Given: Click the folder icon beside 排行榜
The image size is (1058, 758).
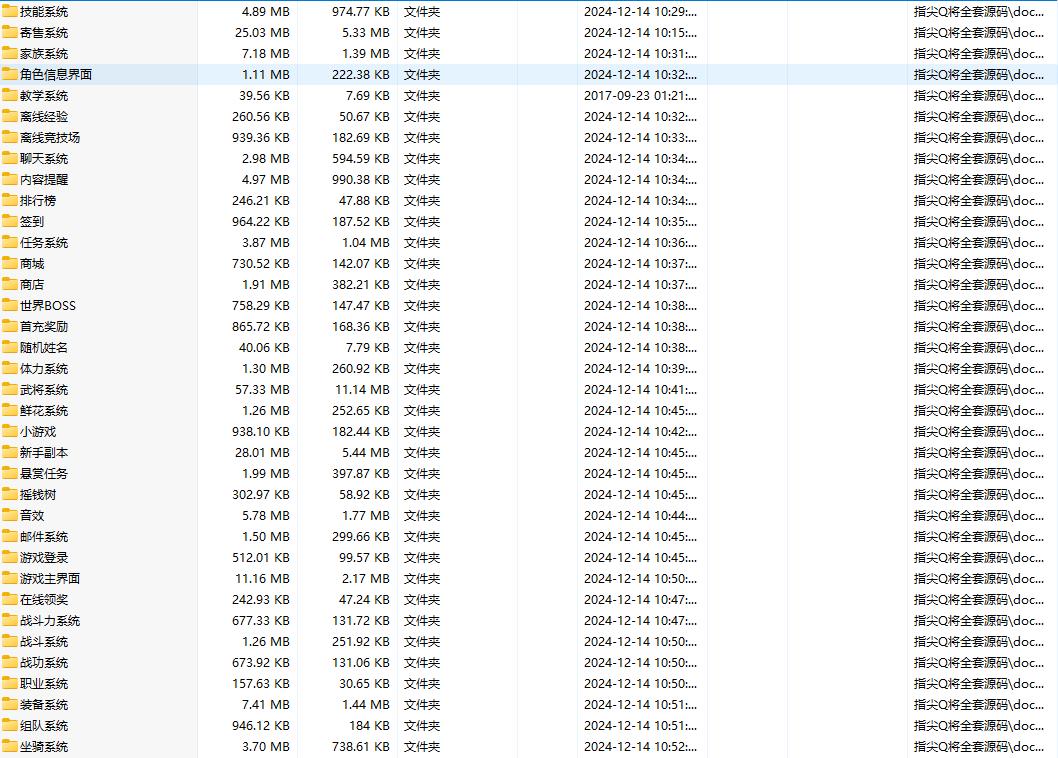Looking at the screenshot, I should click(10, 201).
